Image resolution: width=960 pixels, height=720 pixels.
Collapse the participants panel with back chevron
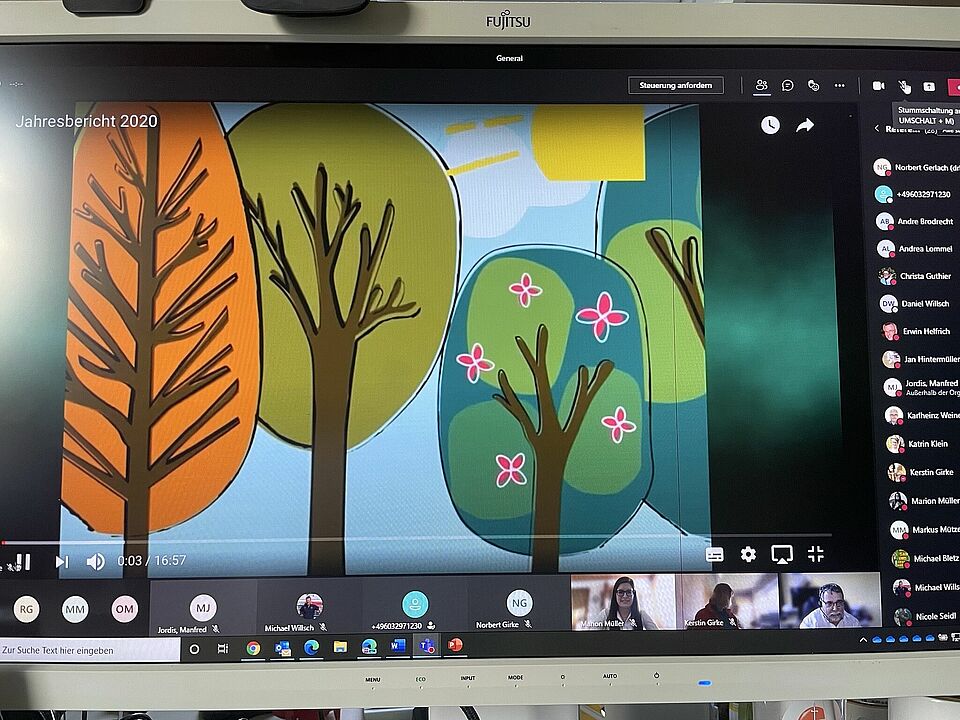tap(877, 128)
